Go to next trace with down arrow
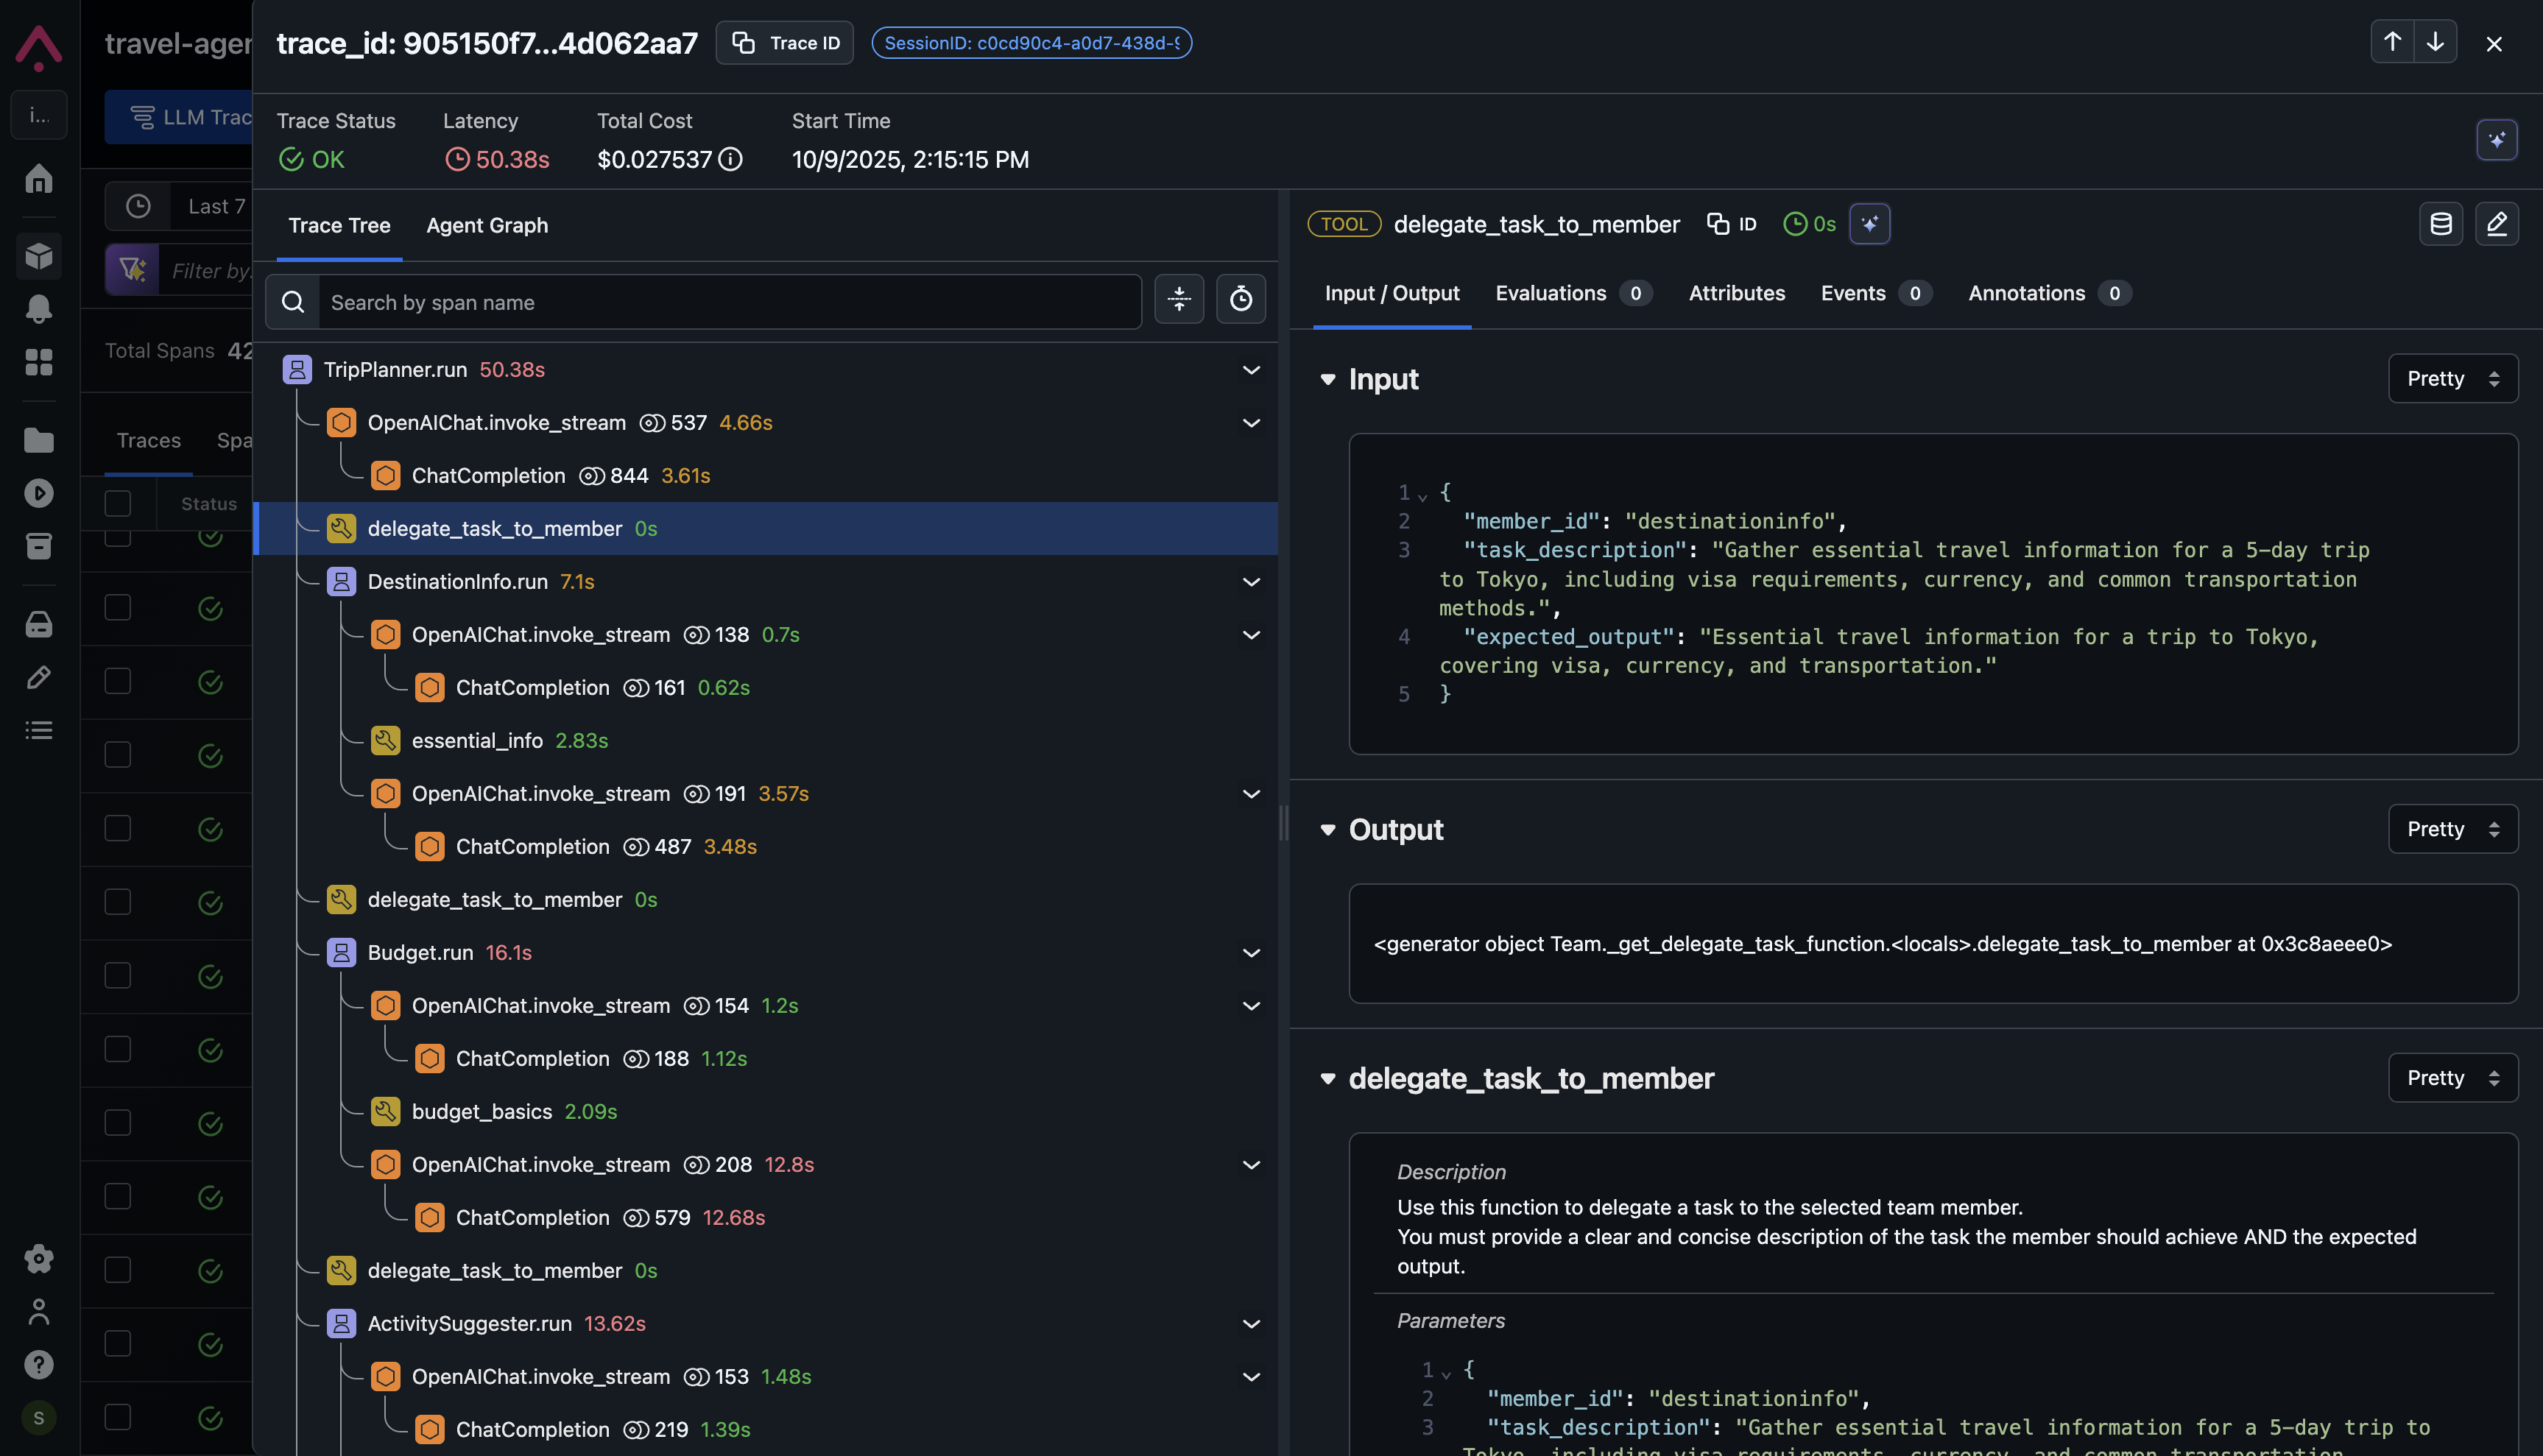 click(x=2436, y=42)
